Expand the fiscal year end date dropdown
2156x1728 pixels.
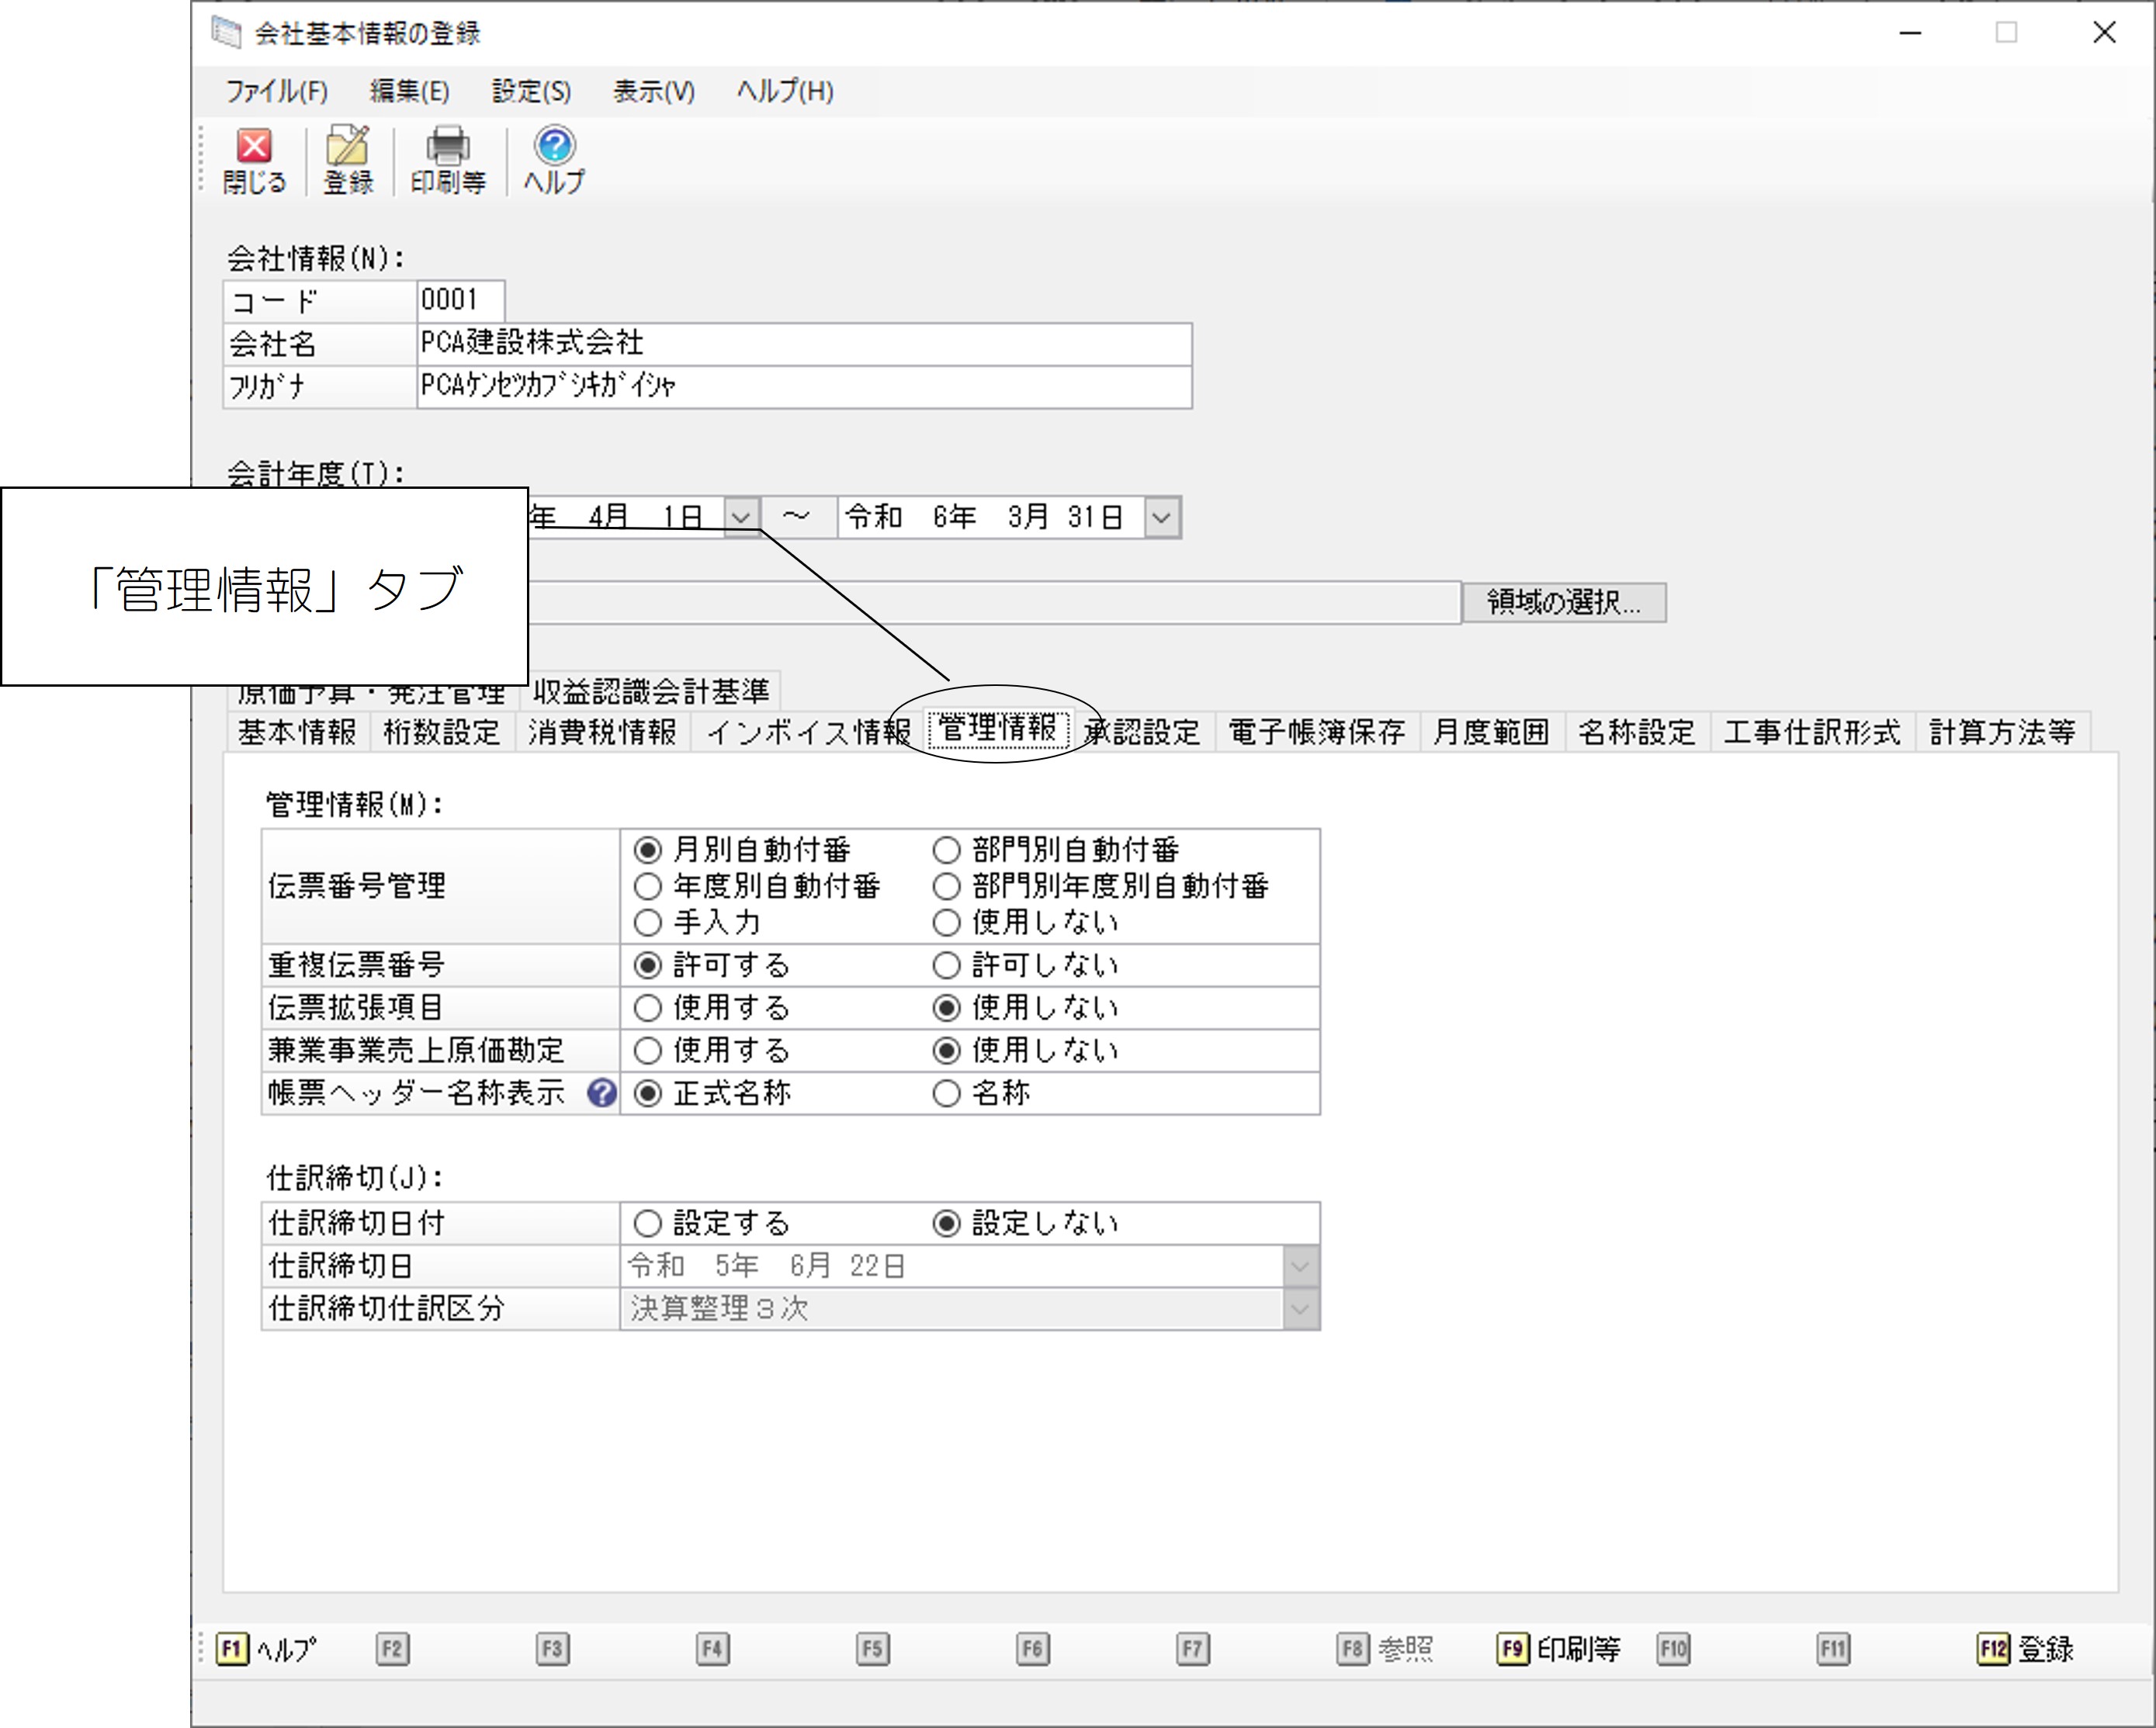(1161, 518)
